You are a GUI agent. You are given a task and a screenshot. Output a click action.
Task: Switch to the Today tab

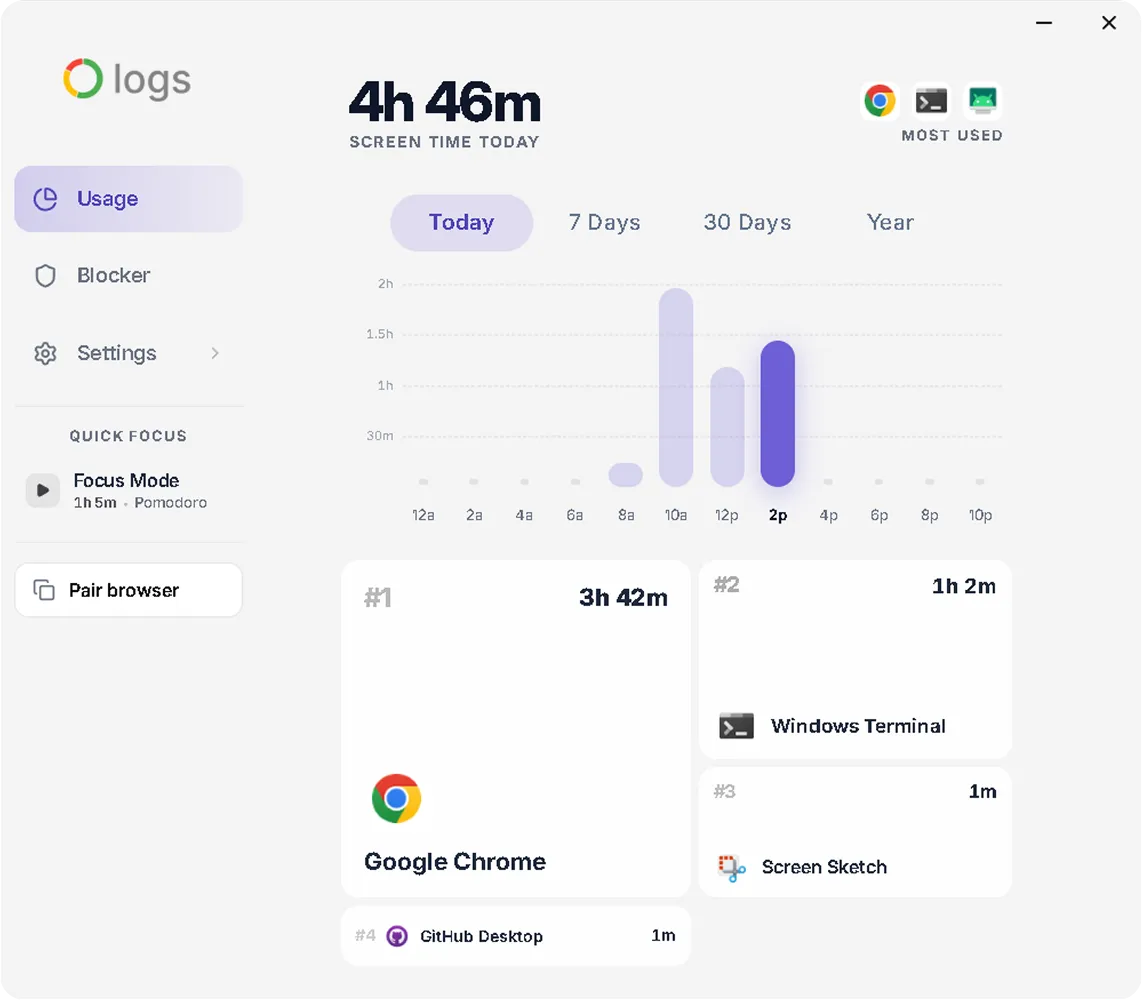click(x=461, y=222)
